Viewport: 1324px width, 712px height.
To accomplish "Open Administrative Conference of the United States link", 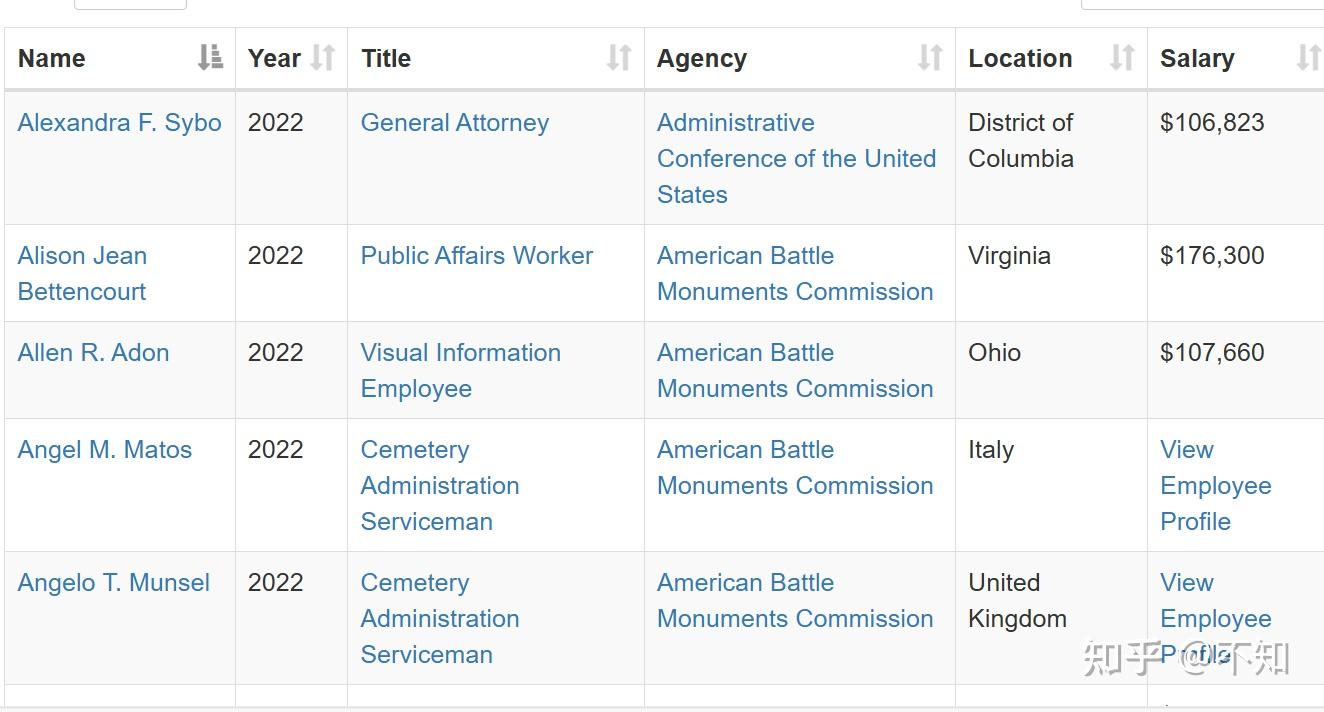I will [797, 159].
